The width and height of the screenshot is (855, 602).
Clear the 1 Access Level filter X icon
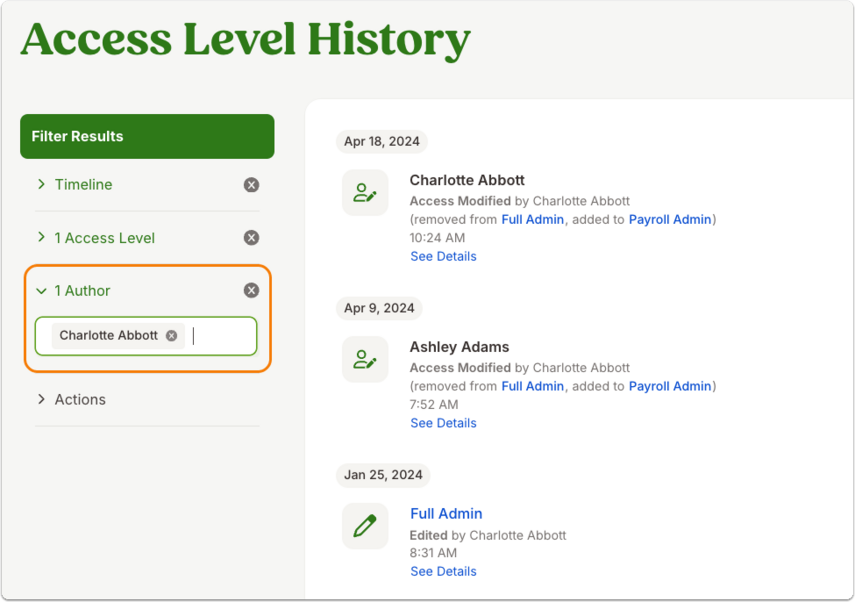pos(251,238)
